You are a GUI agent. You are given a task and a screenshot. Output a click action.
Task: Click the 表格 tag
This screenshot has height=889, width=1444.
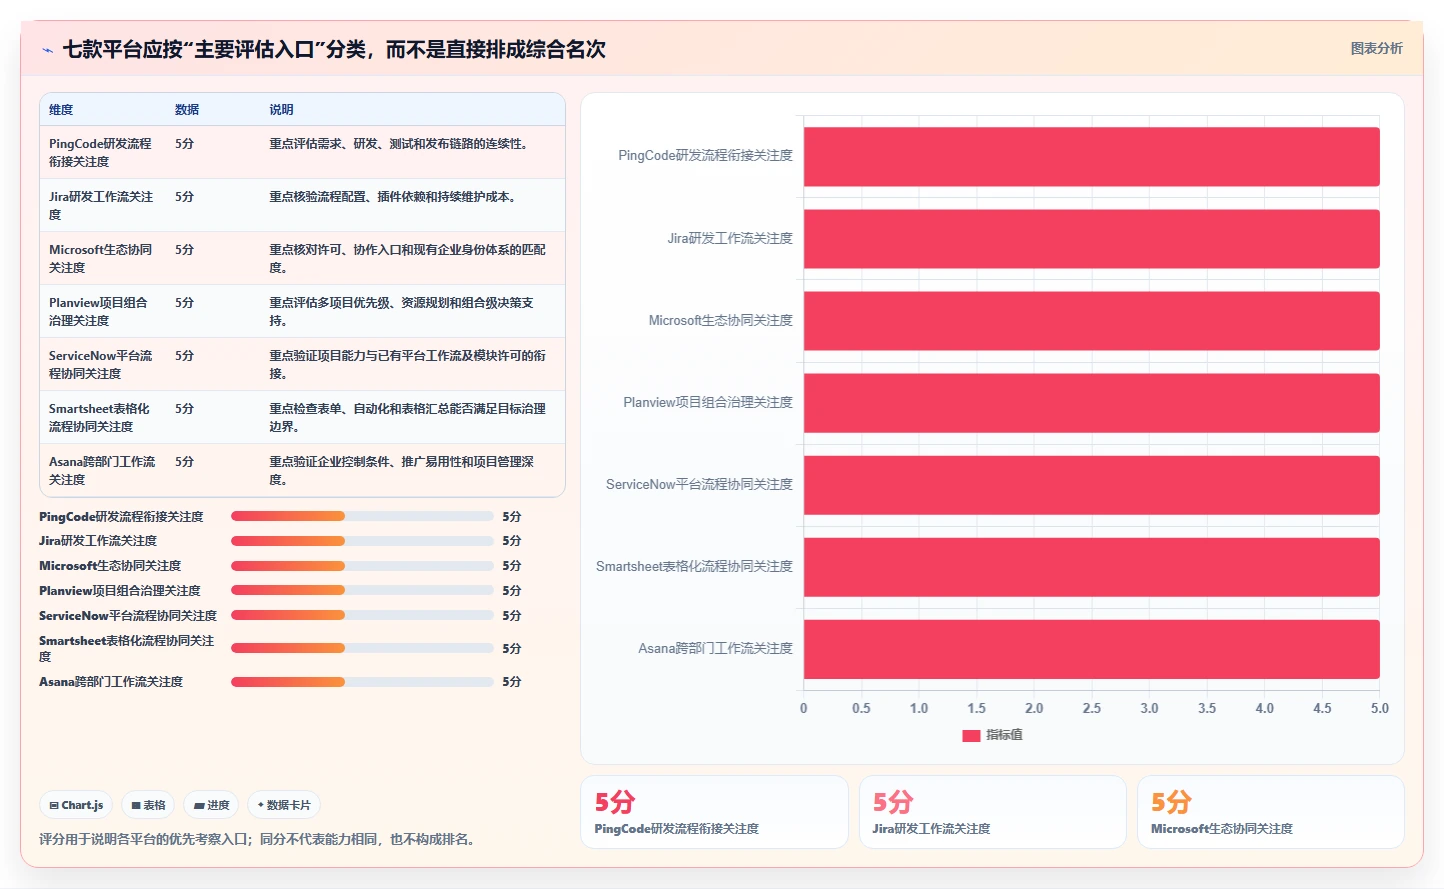tap(148, 805)
